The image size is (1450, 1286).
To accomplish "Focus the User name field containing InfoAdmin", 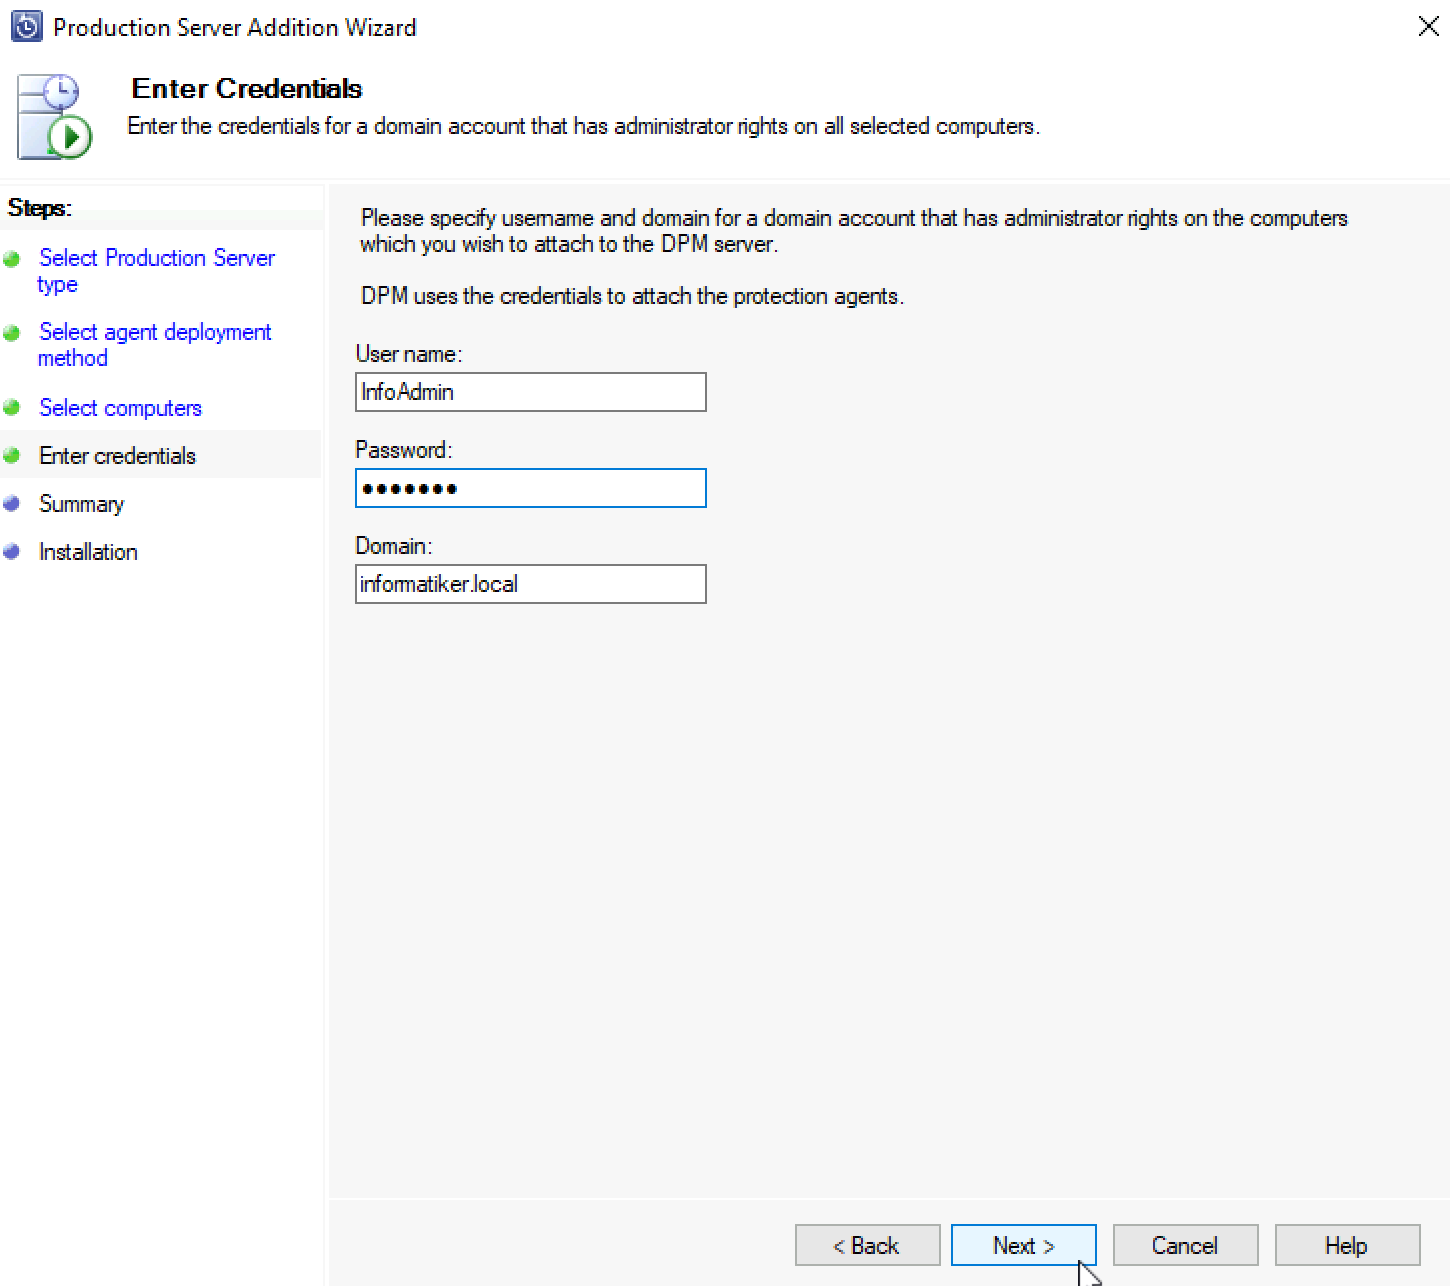I will coord(531,392).
